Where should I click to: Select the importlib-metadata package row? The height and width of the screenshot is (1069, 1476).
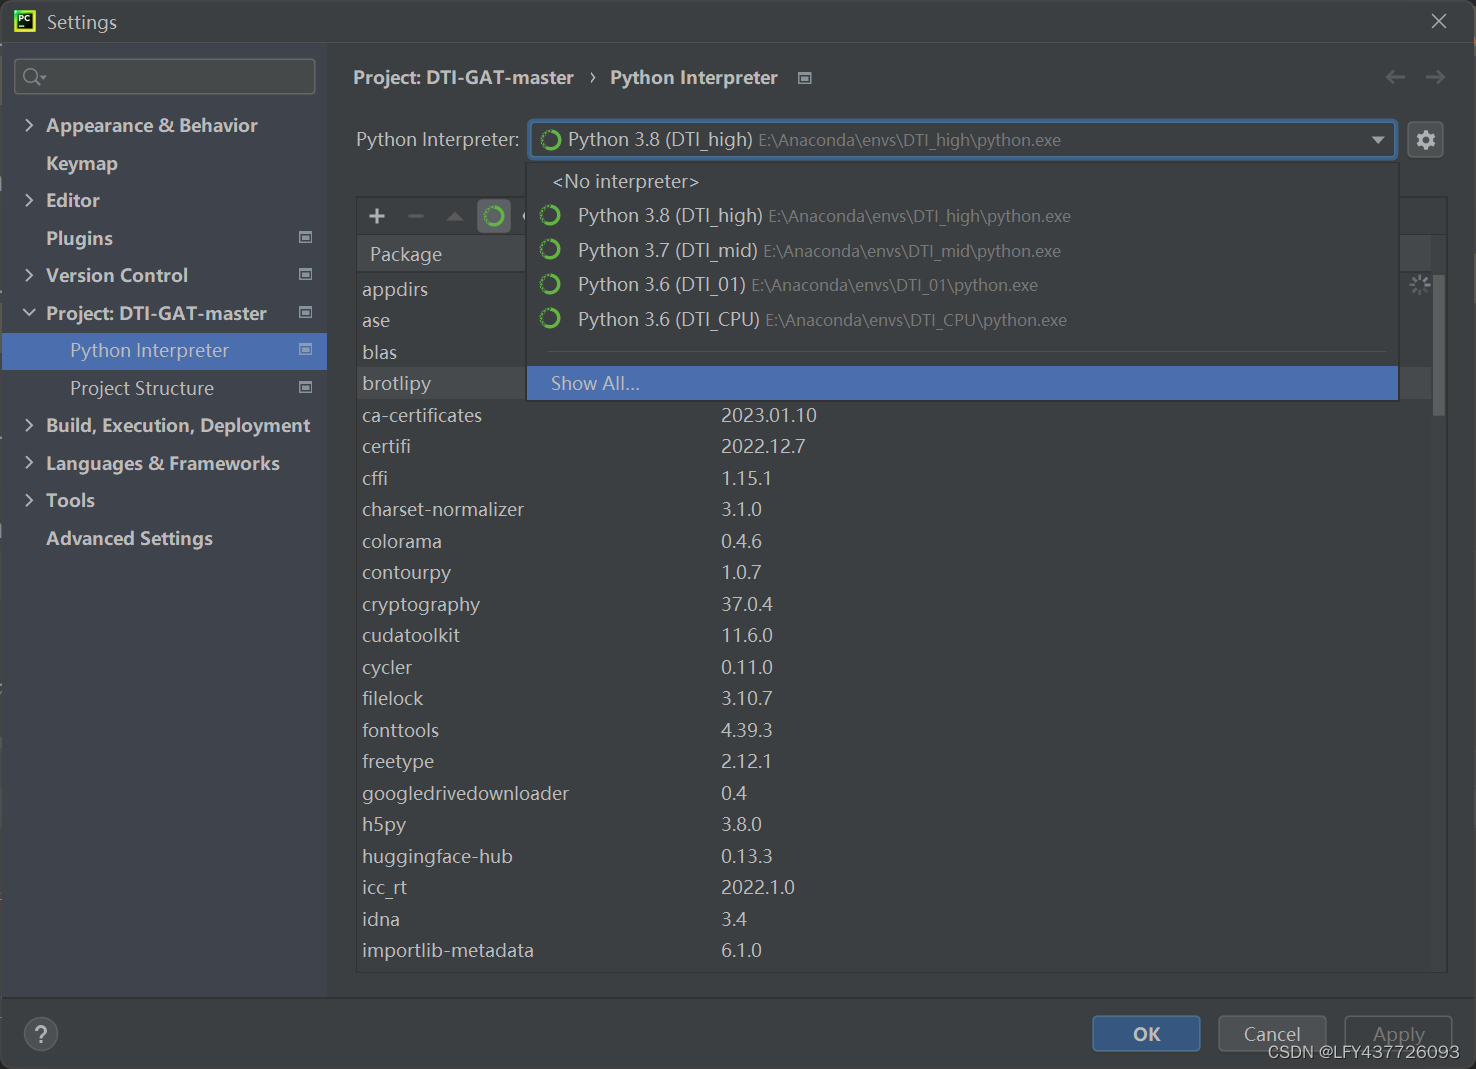tap(895, 950)
